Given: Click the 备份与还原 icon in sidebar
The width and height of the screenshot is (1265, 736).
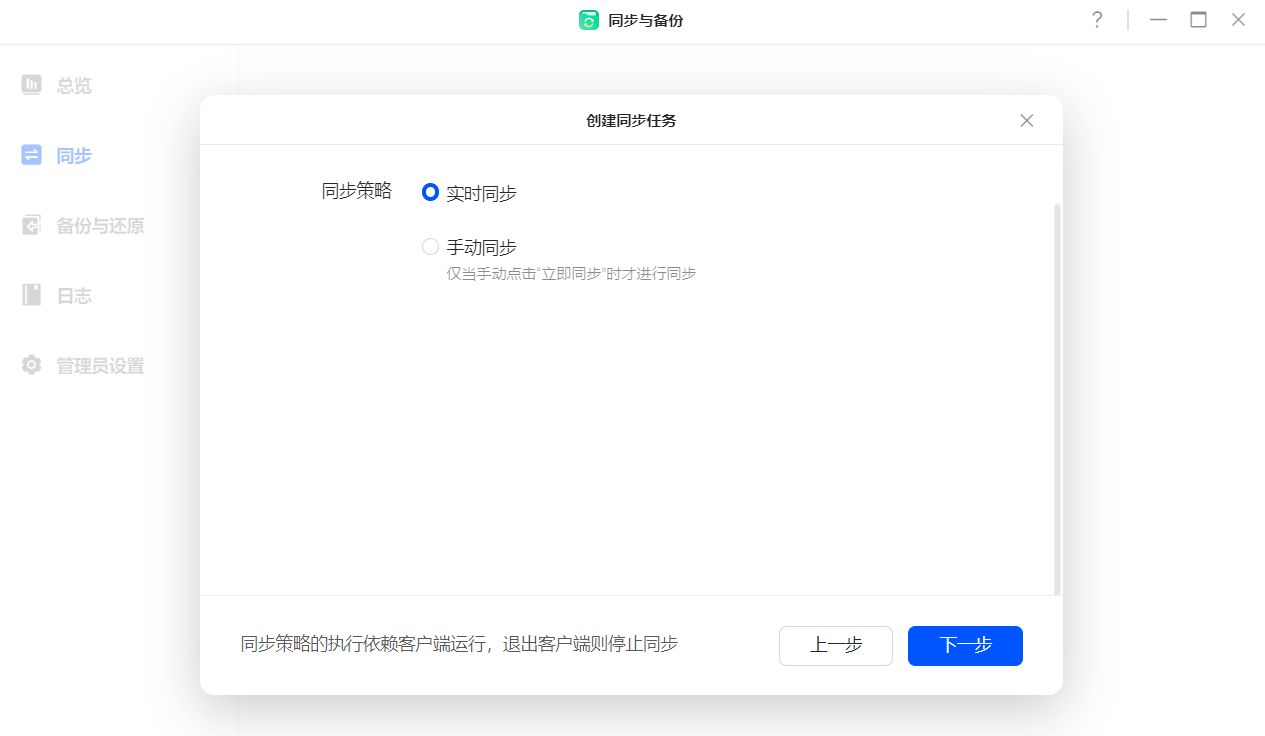Looking at the screenshot, I should (31, 224).
